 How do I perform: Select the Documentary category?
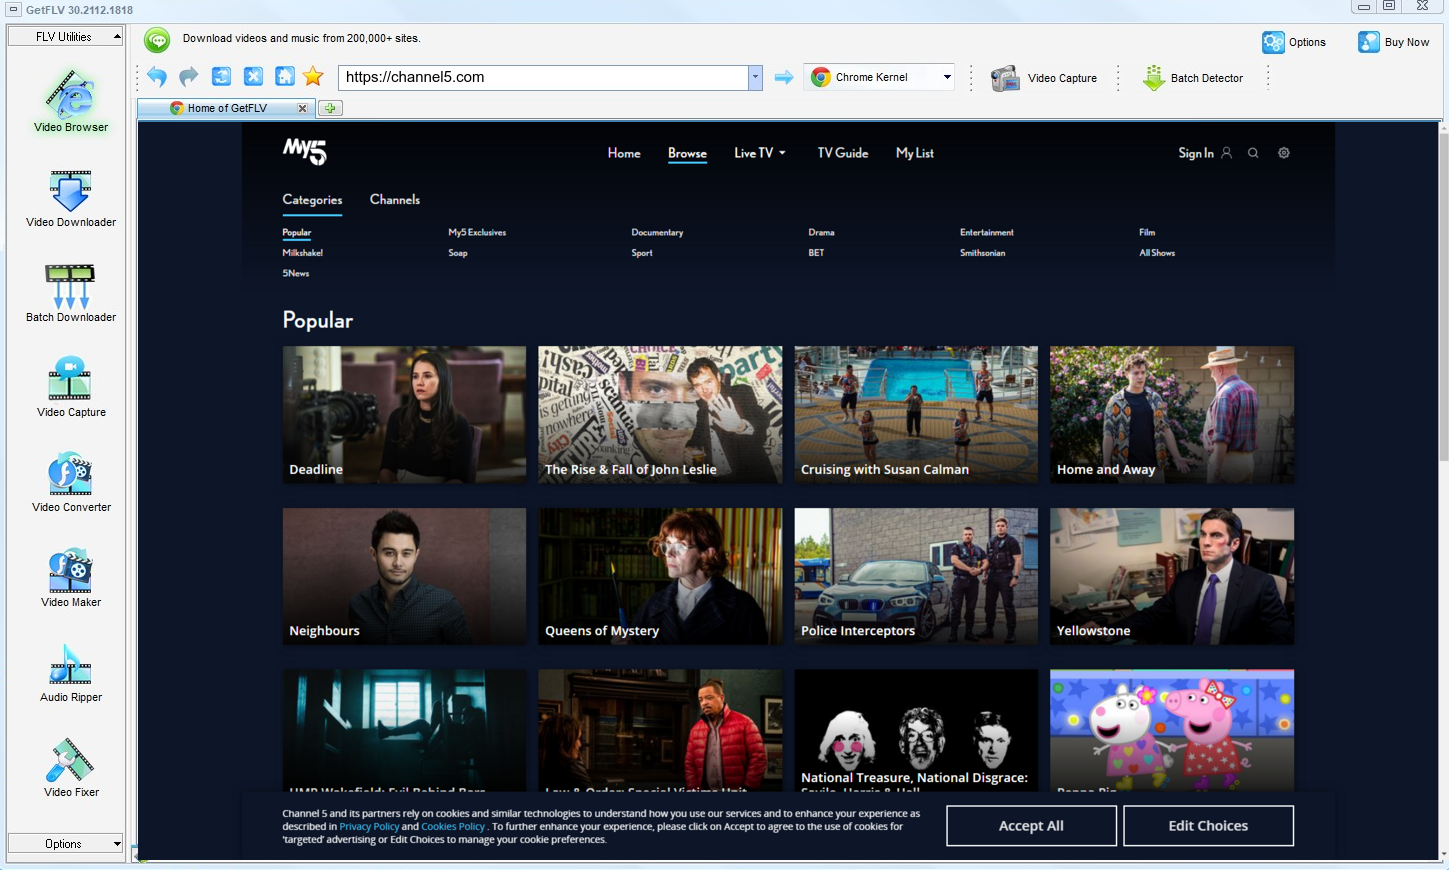click(657, 232)
